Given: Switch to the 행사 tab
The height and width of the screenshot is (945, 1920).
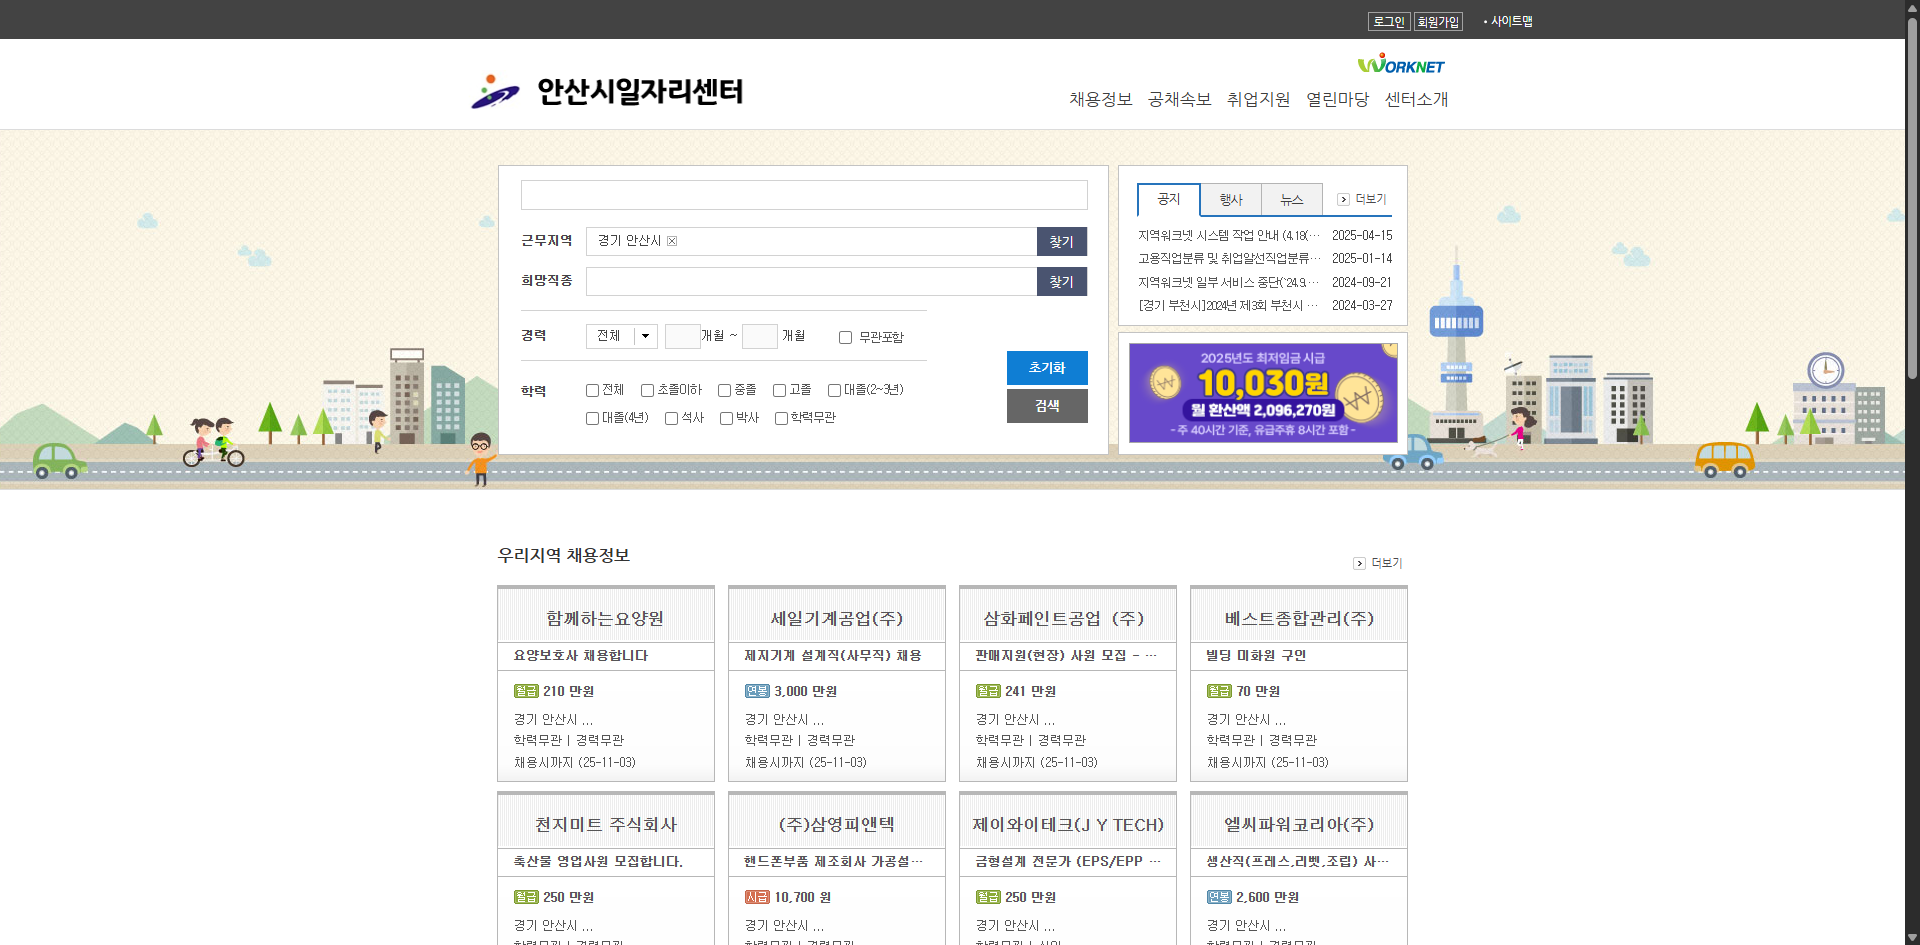Looking at the screenshot, I should point(1230,199).
